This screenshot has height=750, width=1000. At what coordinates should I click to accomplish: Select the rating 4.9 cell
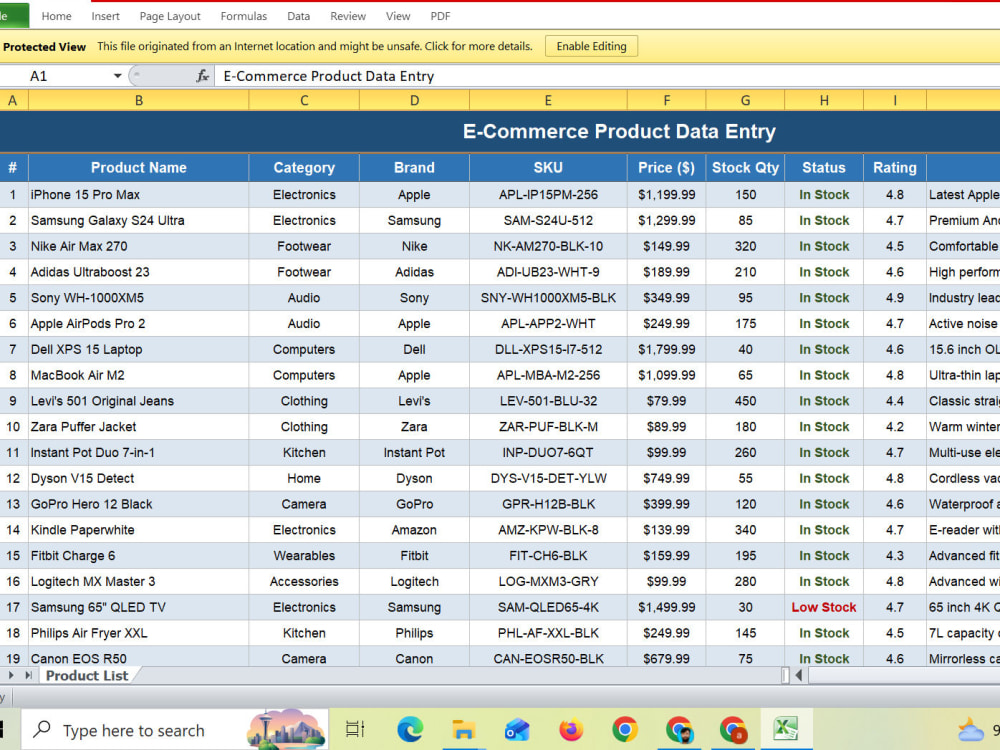pos(895,298)
